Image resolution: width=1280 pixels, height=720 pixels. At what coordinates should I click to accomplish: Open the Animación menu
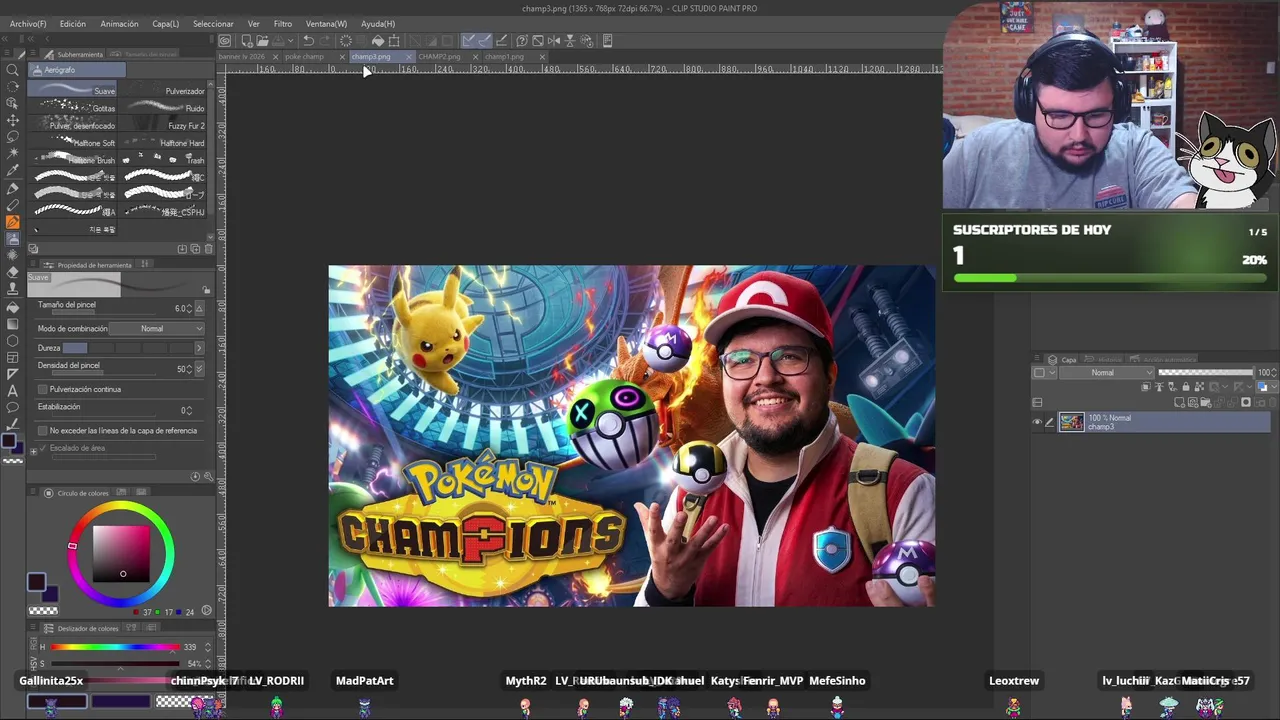coord(119,23)
